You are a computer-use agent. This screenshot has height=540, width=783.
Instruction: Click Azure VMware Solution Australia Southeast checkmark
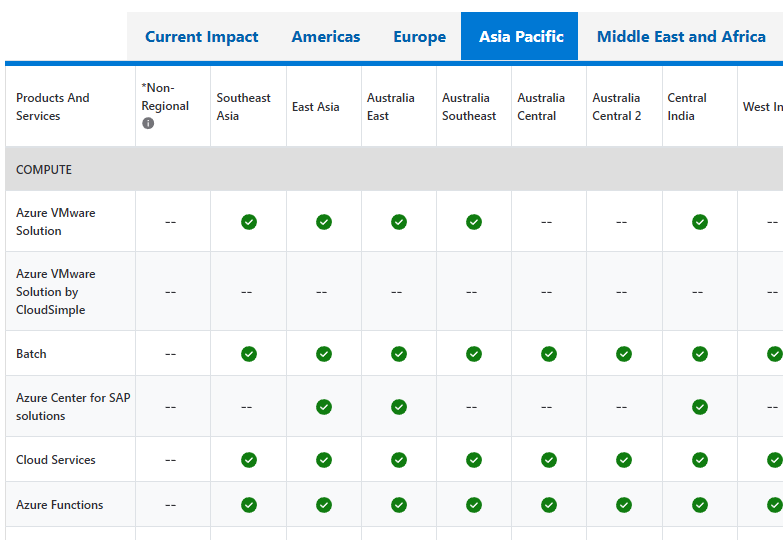pos(474,222)
